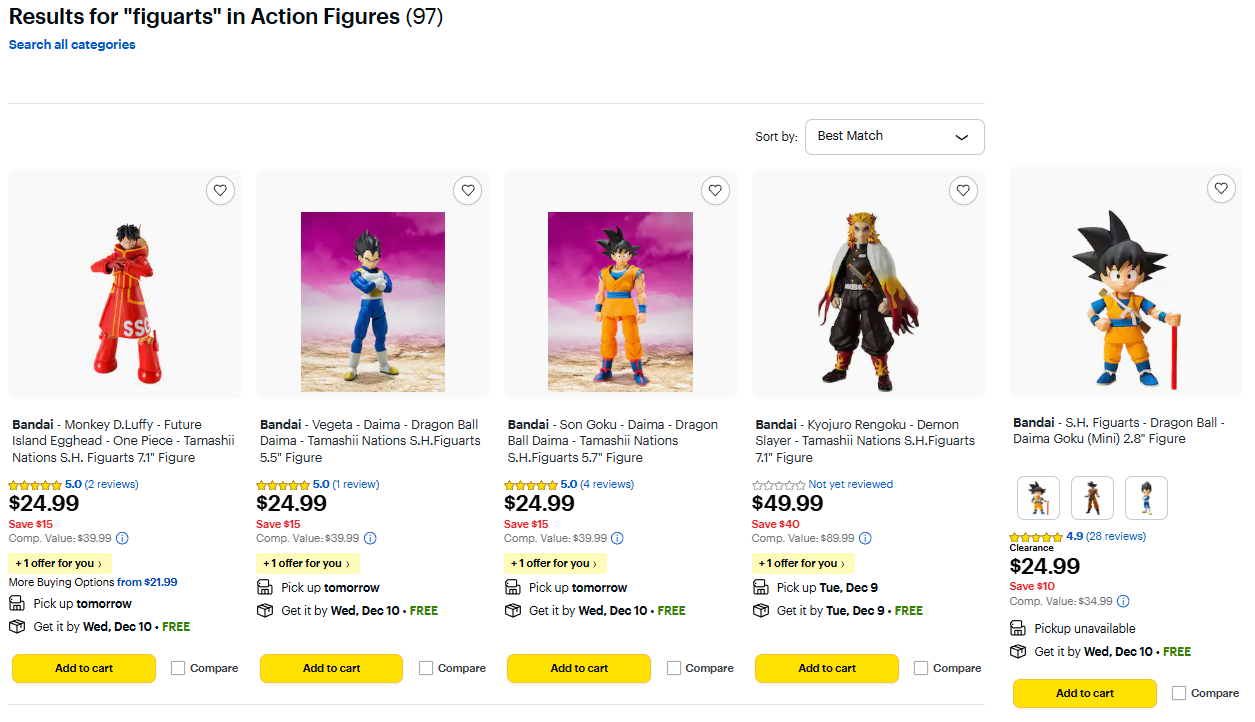Click heart icon on Vegeta Daima figure
Viewport: 1255px width, 722px height.
click(x=468, y=190)
